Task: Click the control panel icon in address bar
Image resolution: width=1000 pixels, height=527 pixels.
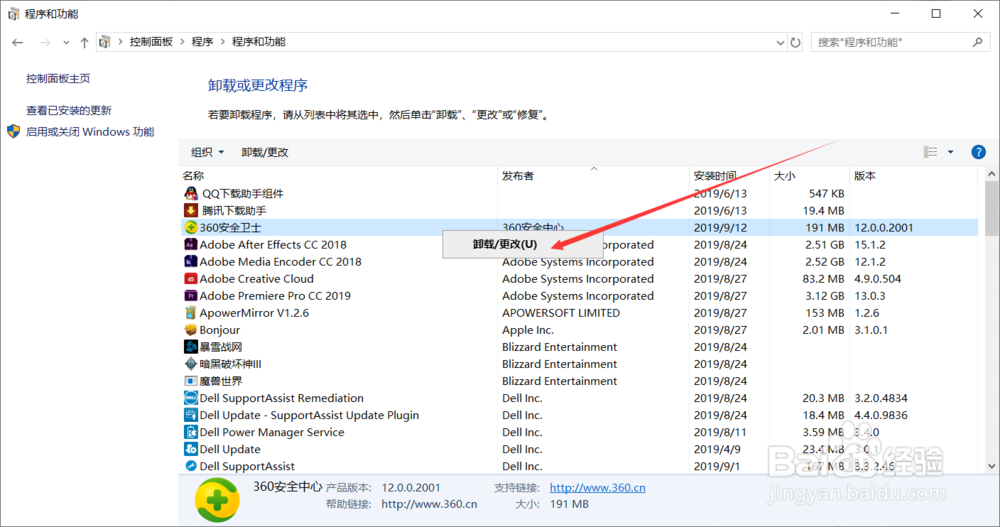Action: click(105, 42)
